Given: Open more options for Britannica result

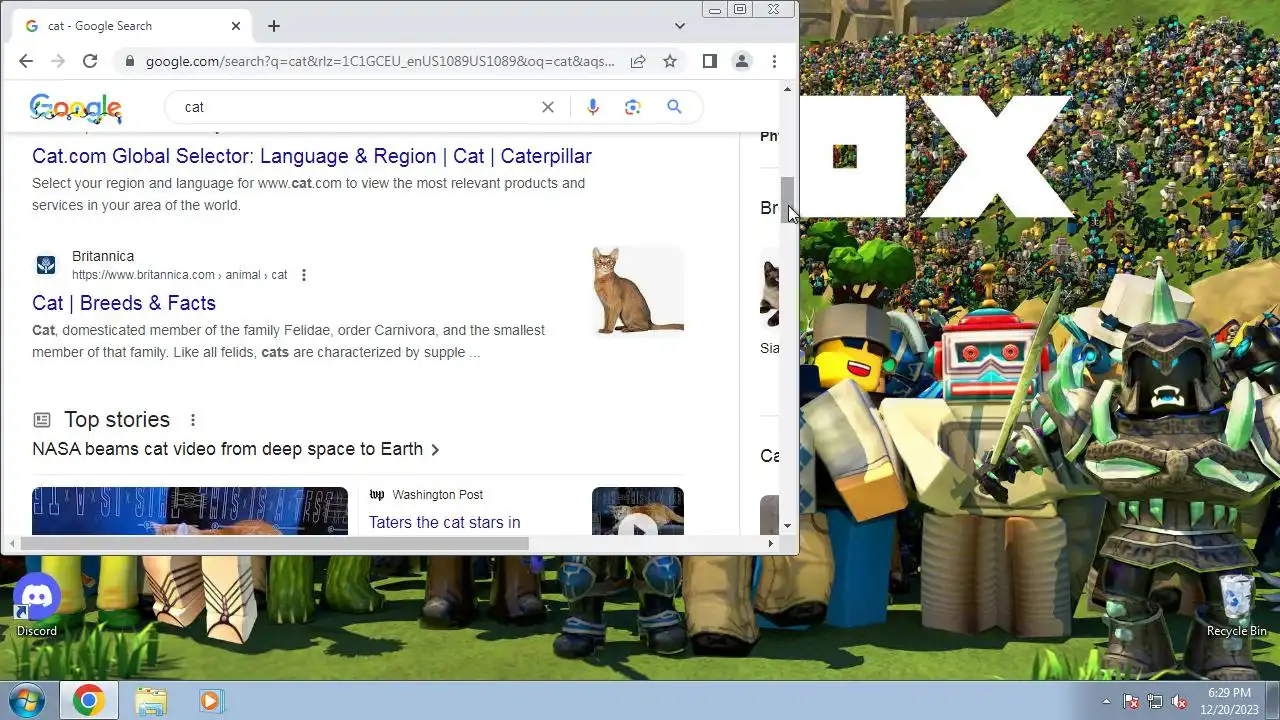Looking at the screenshot, I should click(x=304, y=275).
